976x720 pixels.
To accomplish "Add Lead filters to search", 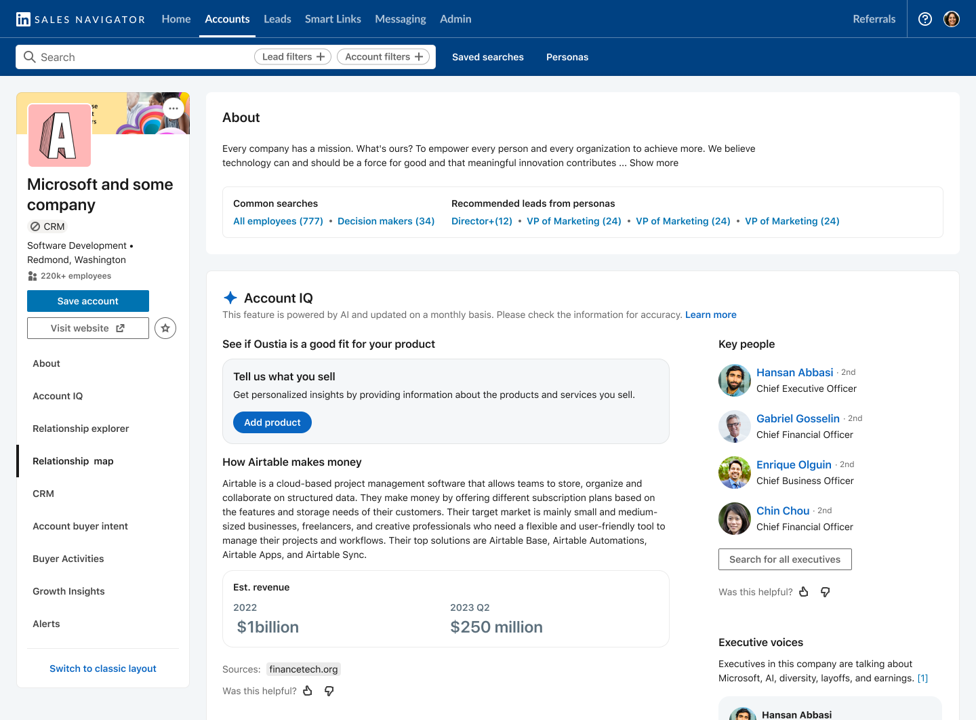I will (293, 57).
